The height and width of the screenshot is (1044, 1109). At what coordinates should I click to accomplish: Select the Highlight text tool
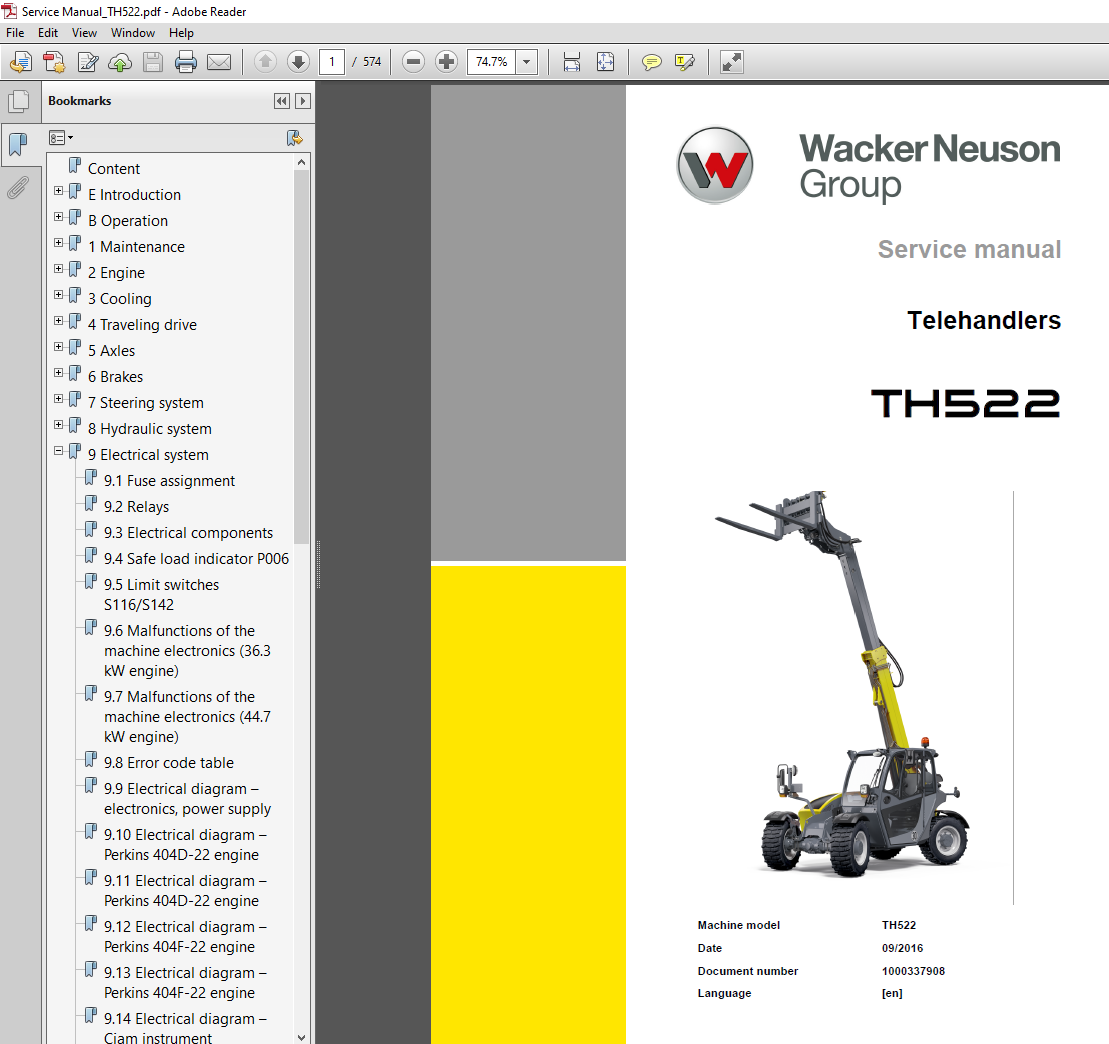point(685,62)
